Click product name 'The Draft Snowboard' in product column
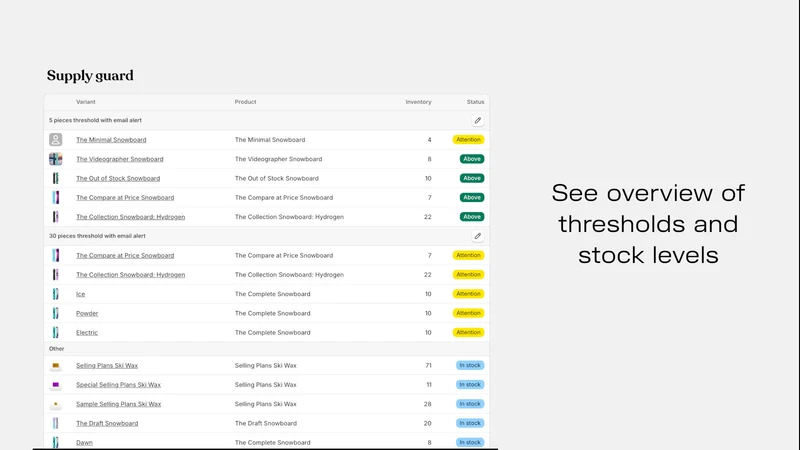This screenshot has width=800, height=450. (x=266, y=423)
